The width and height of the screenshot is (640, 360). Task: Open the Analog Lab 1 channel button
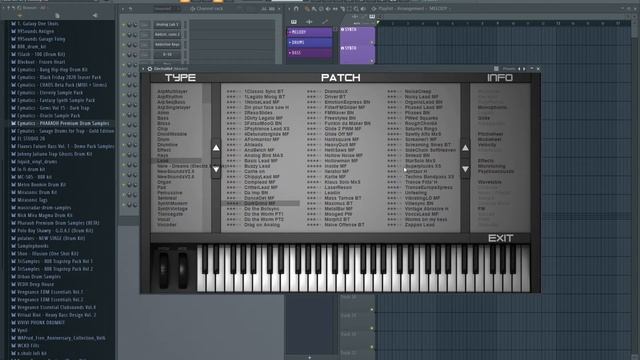click(167, 25)
